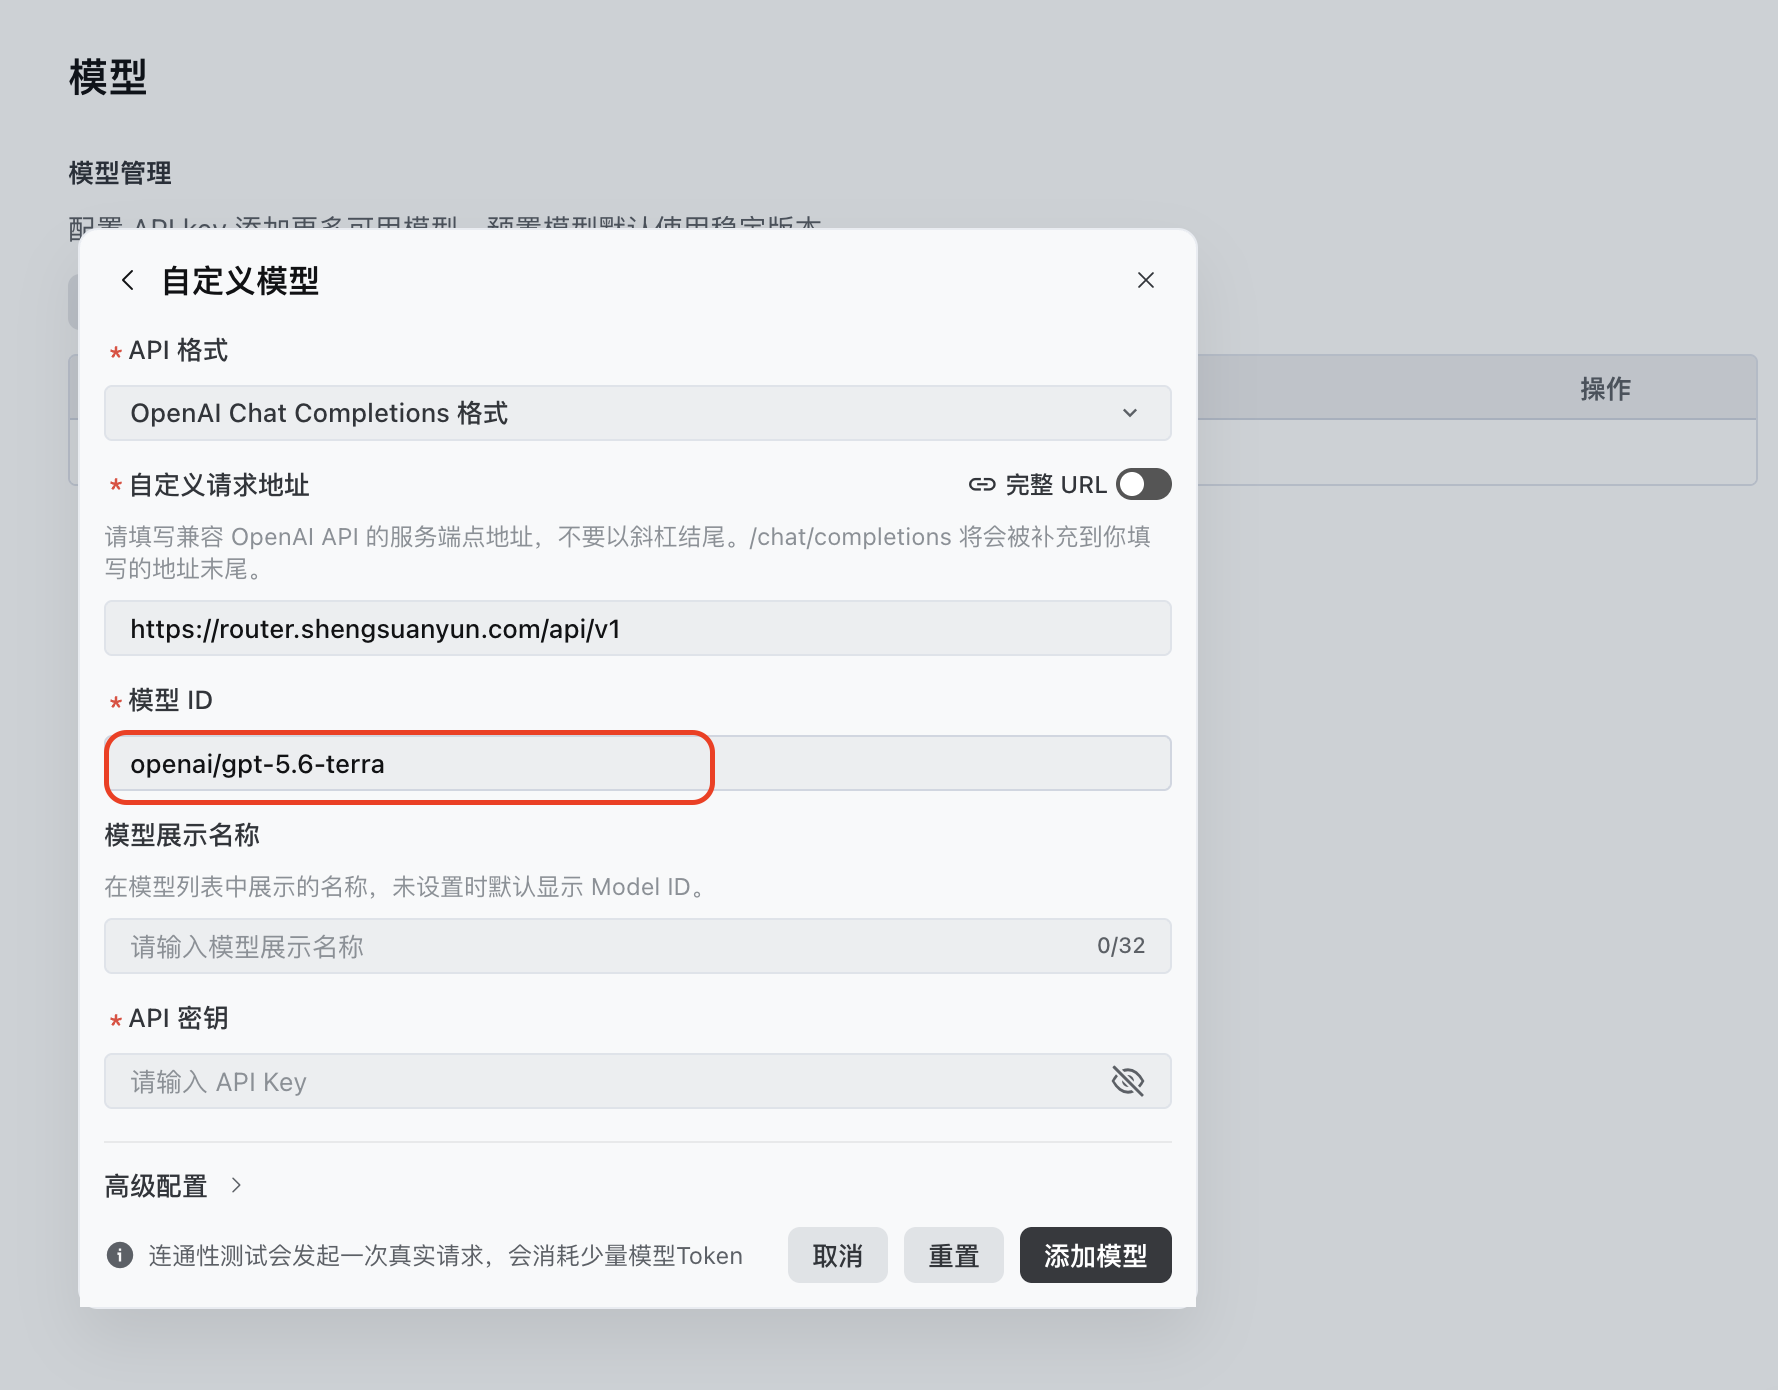Go back using the left chevron arrow
This screenshot has width=1778, height=1390.
pos(127,280)
